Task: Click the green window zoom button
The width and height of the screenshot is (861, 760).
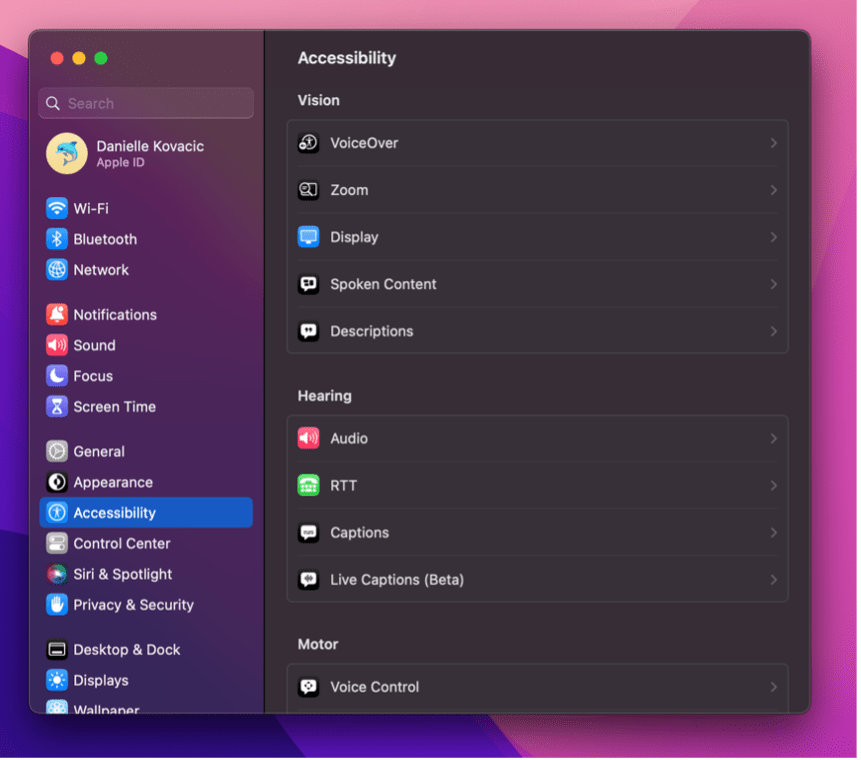Action: pos(101,58)
